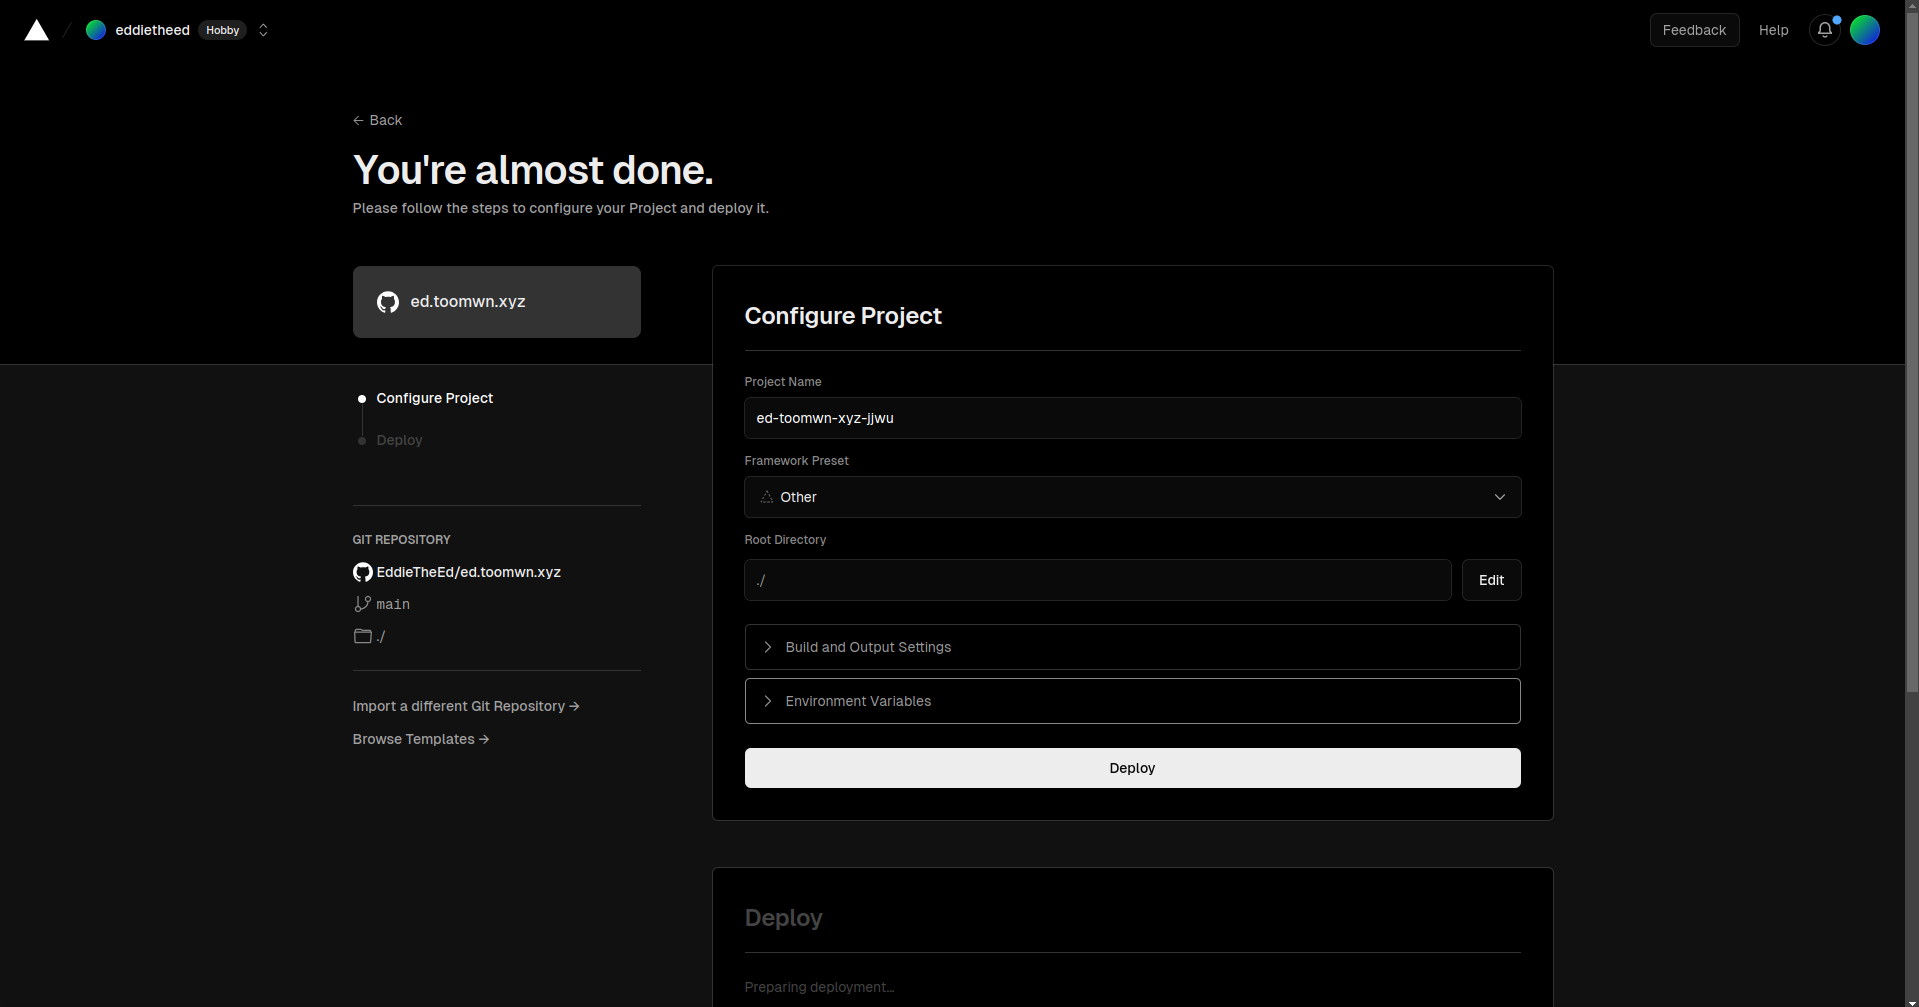Click Edit next to Root Directory
This screenshot has height=1007, width=1919.
click(1491, 580)
